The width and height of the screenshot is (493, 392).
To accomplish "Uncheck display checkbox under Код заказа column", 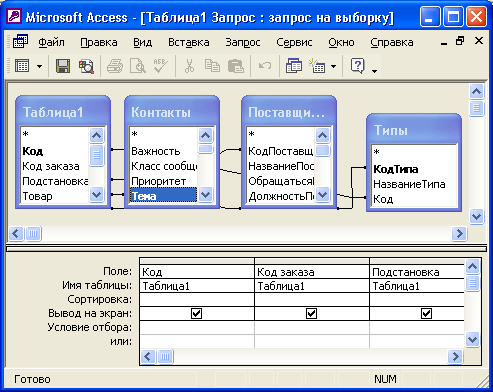I will tap(311, 313).
